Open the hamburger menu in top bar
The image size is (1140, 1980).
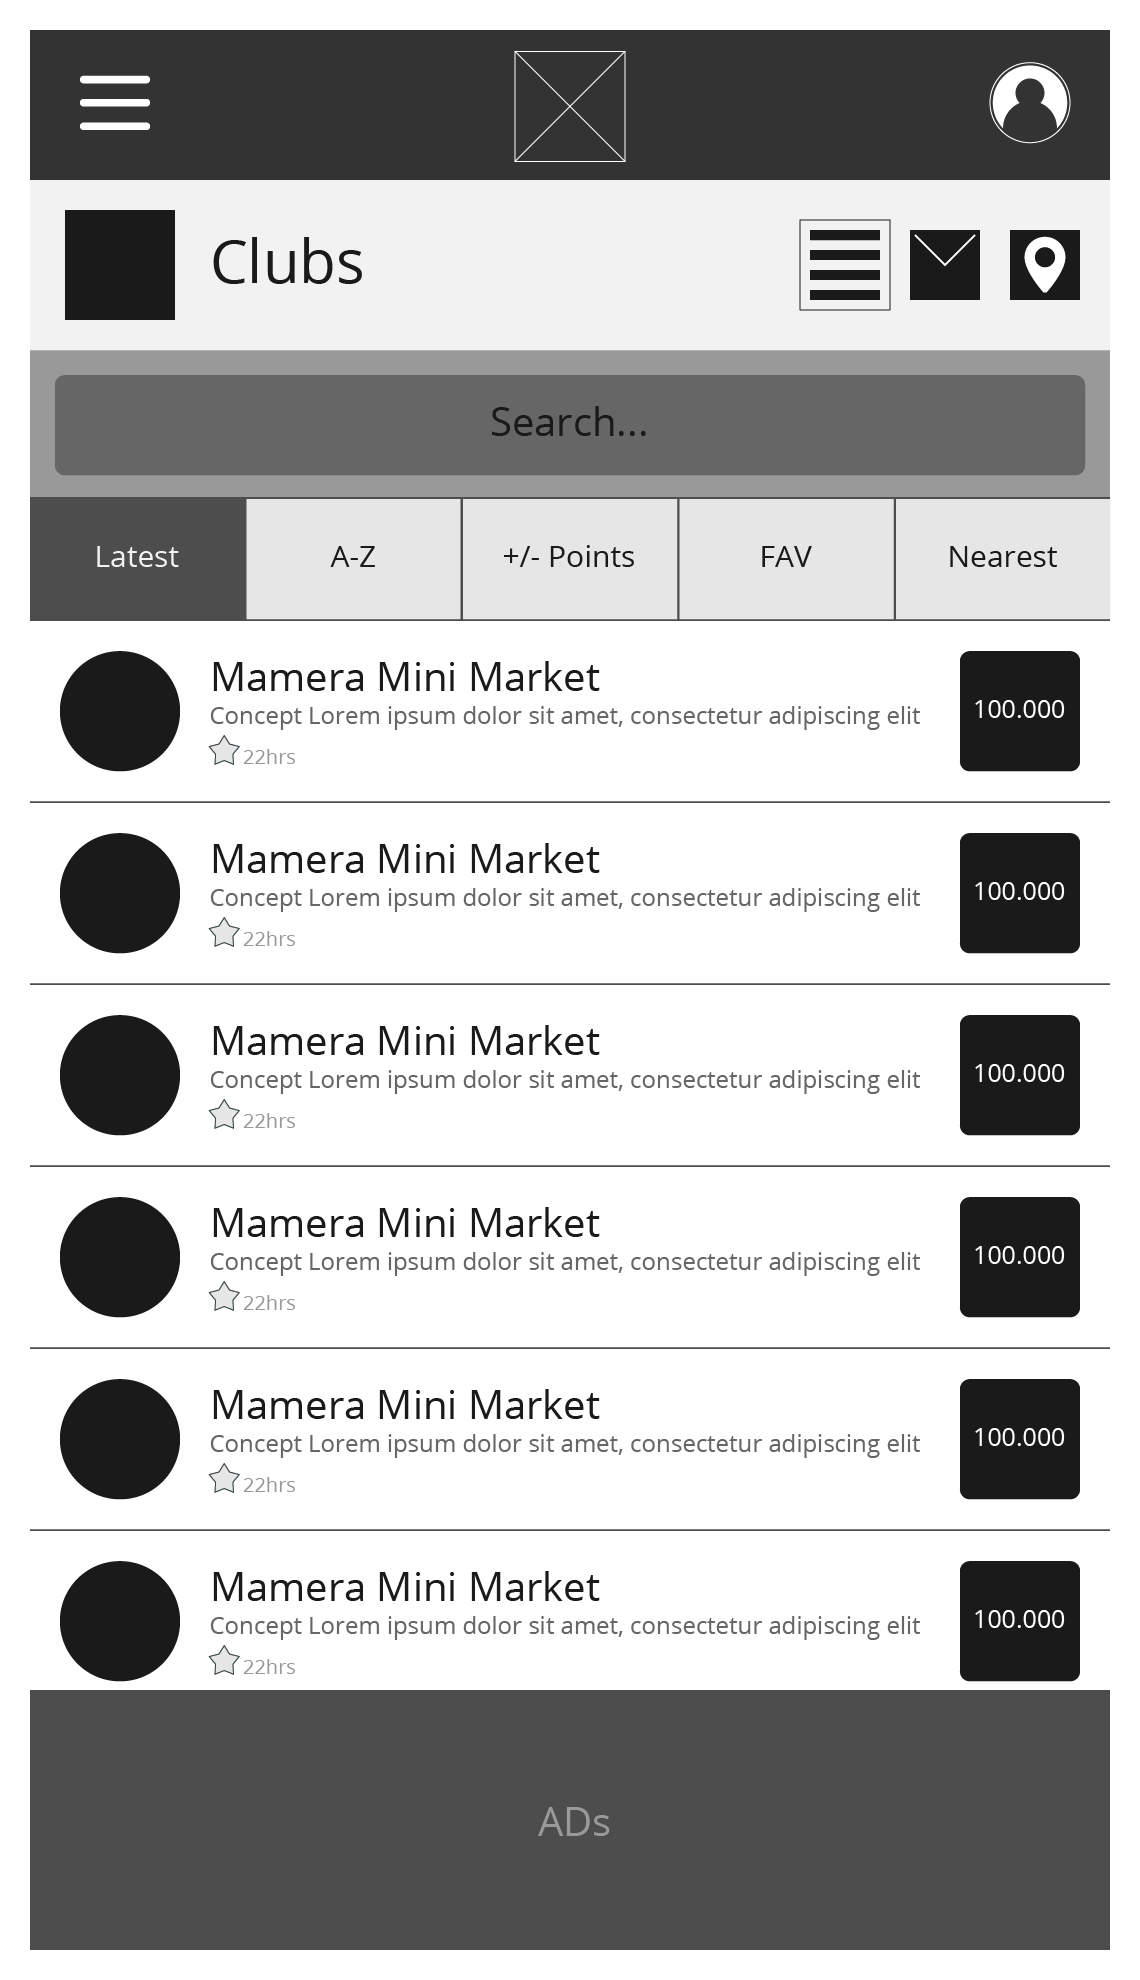[x=115, y=103]
